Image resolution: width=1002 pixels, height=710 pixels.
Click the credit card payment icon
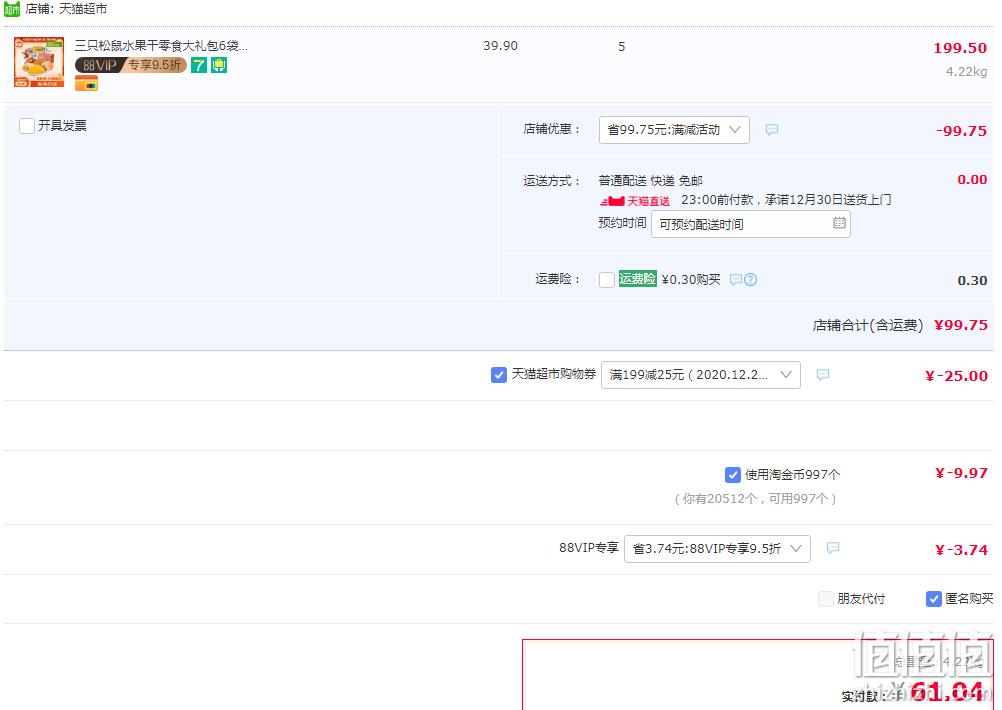pos(86,83)
